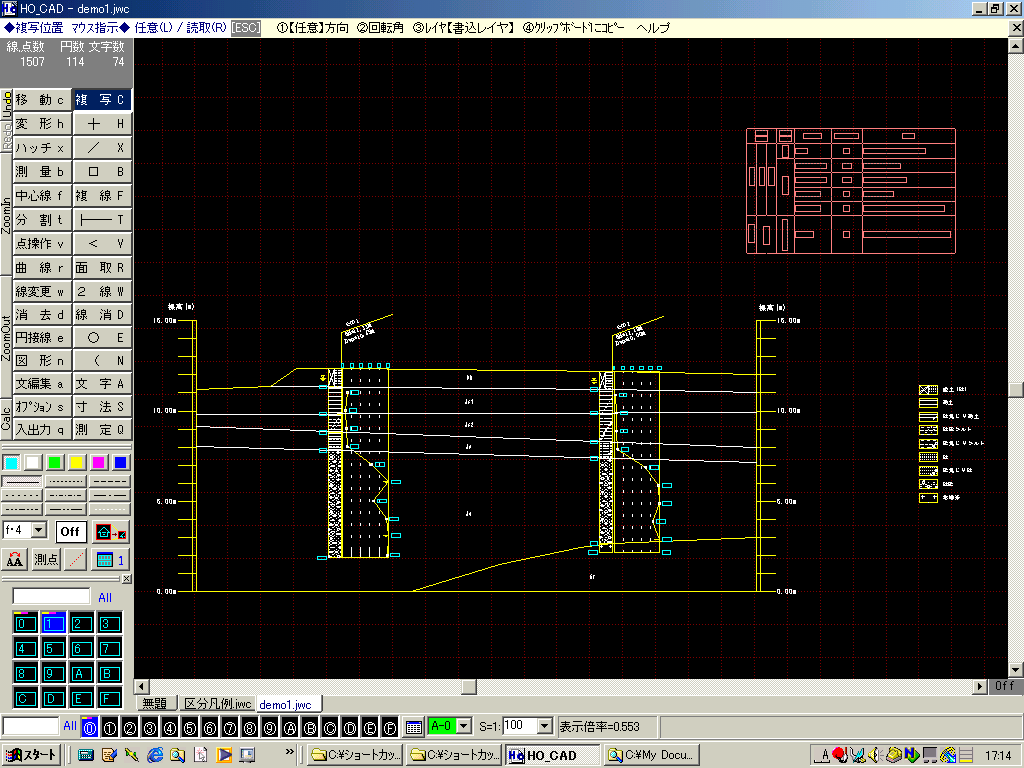Click the volume speaker icon in system tray

(x=876, y=755)
